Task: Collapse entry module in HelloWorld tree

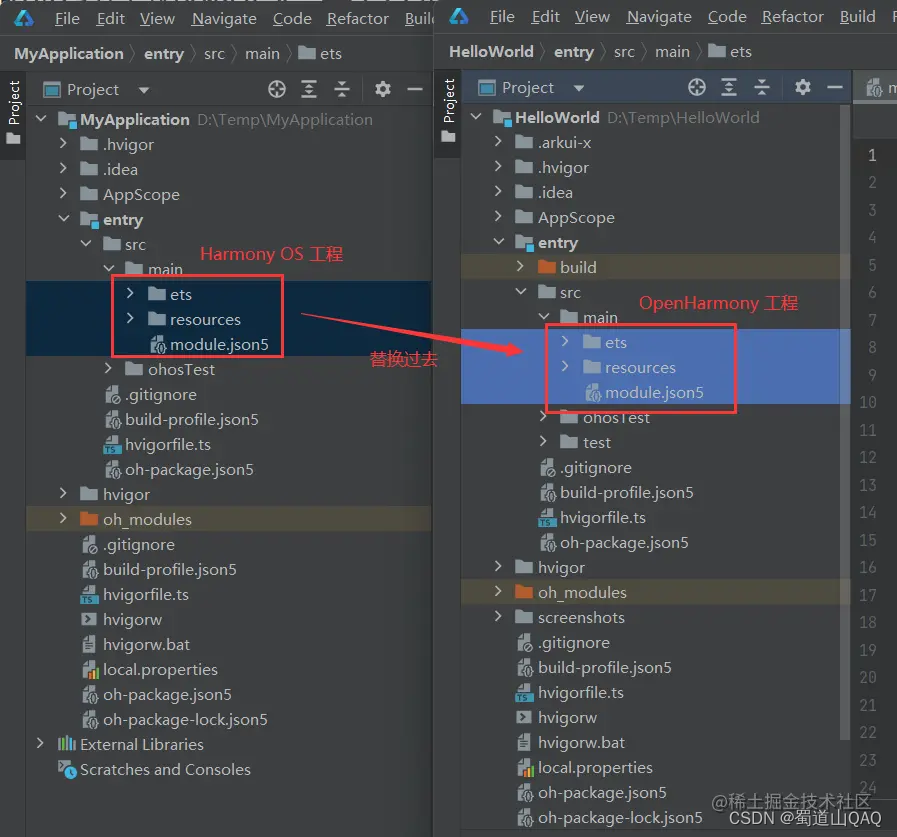Action: [499, 241]
